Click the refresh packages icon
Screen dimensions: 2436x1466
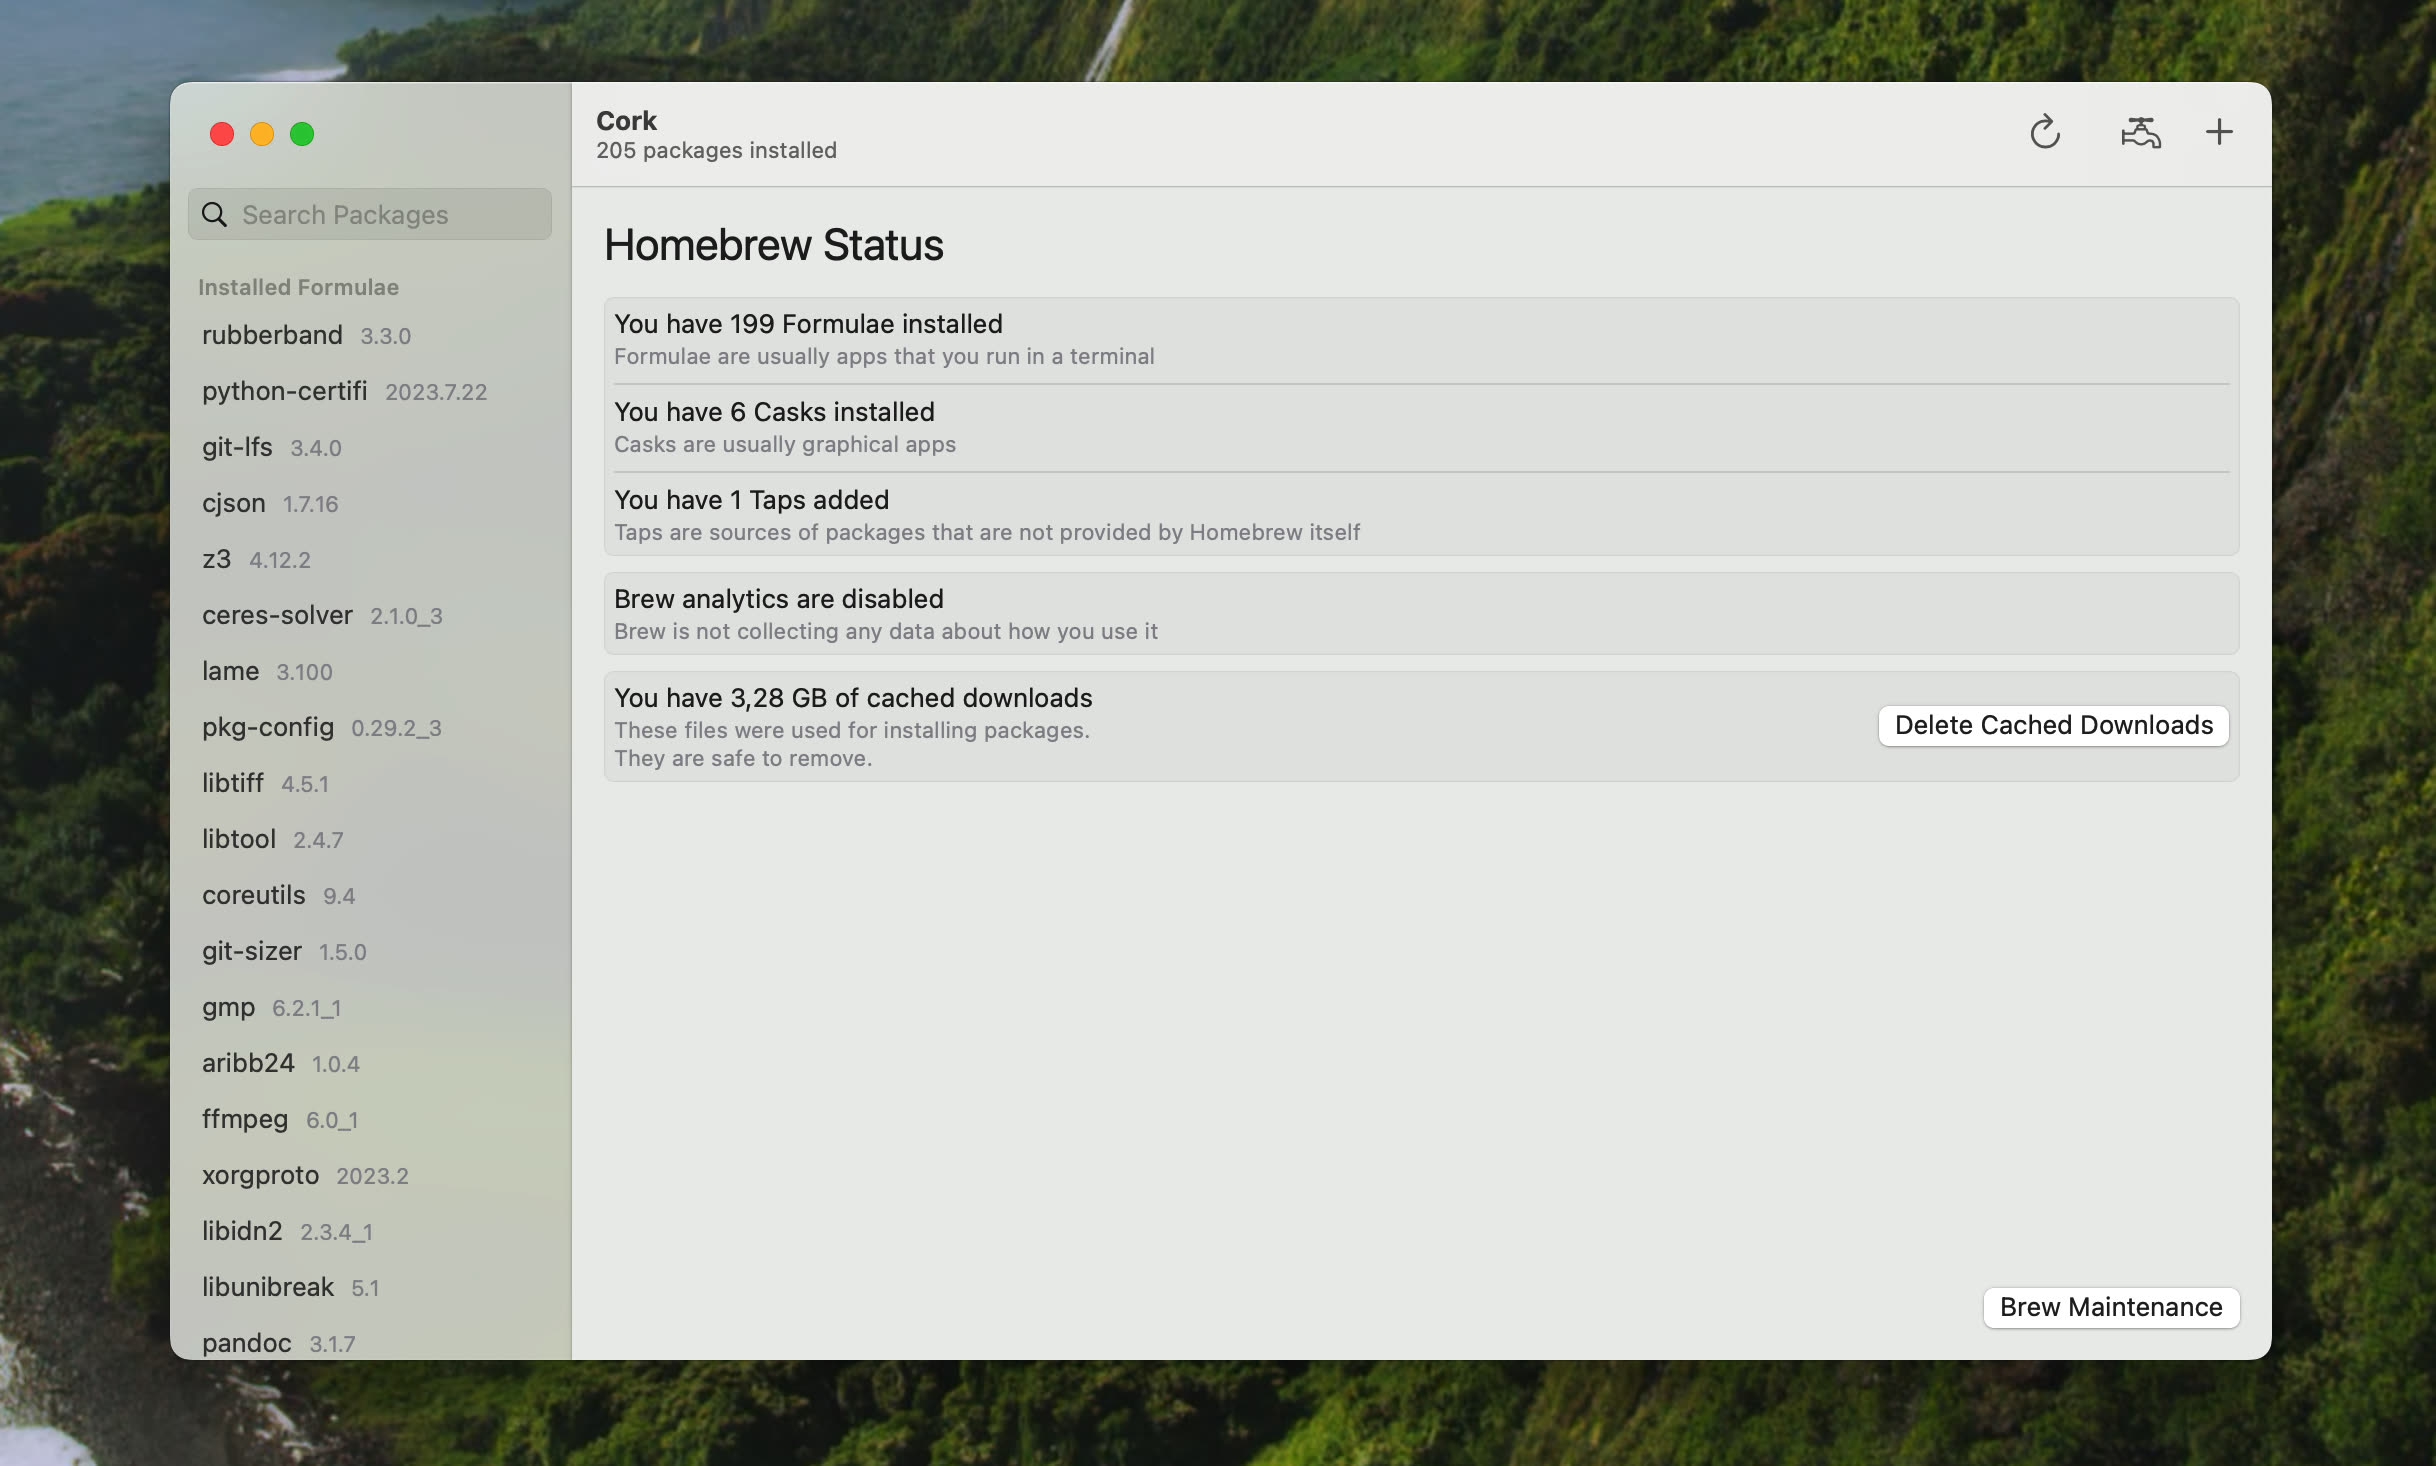(2045, 132)
